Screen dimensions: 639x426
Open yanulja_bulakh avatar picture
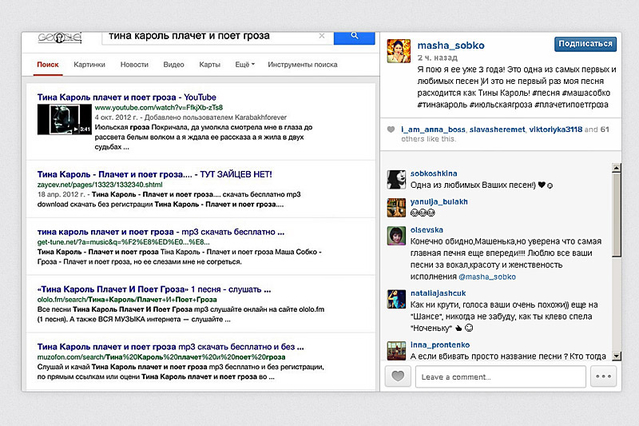point(396,207)
